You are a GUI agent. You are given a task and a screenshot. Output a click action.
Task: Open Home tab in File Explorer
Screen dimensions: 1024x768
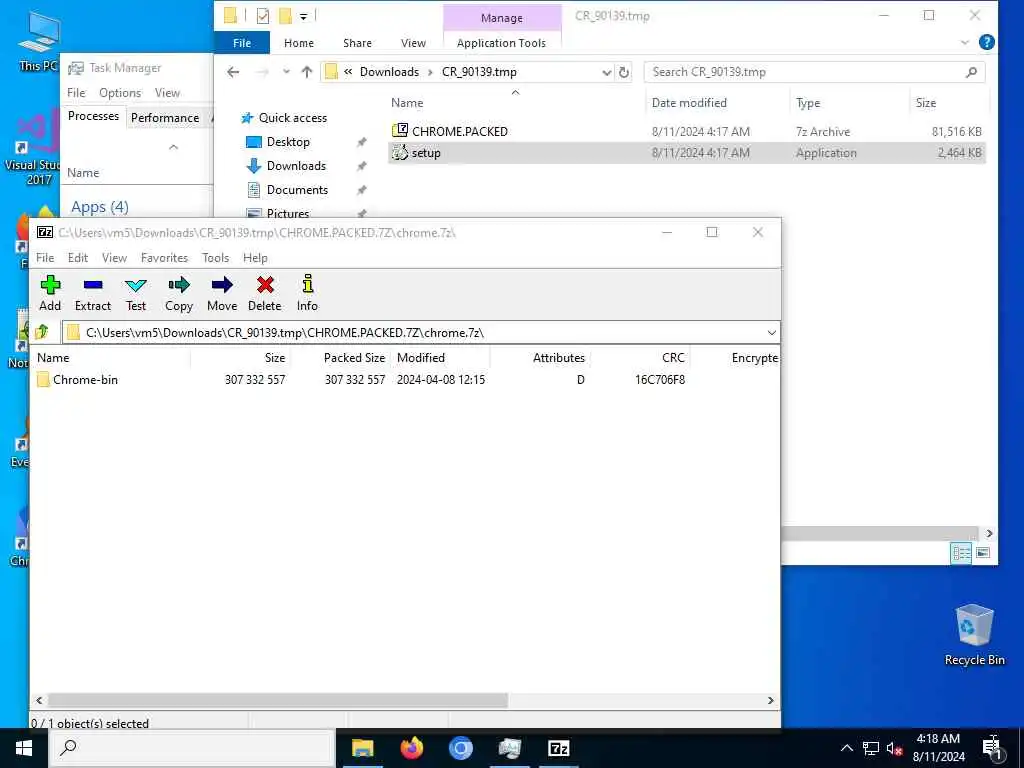pyautogui.click(x=299, y=43)
